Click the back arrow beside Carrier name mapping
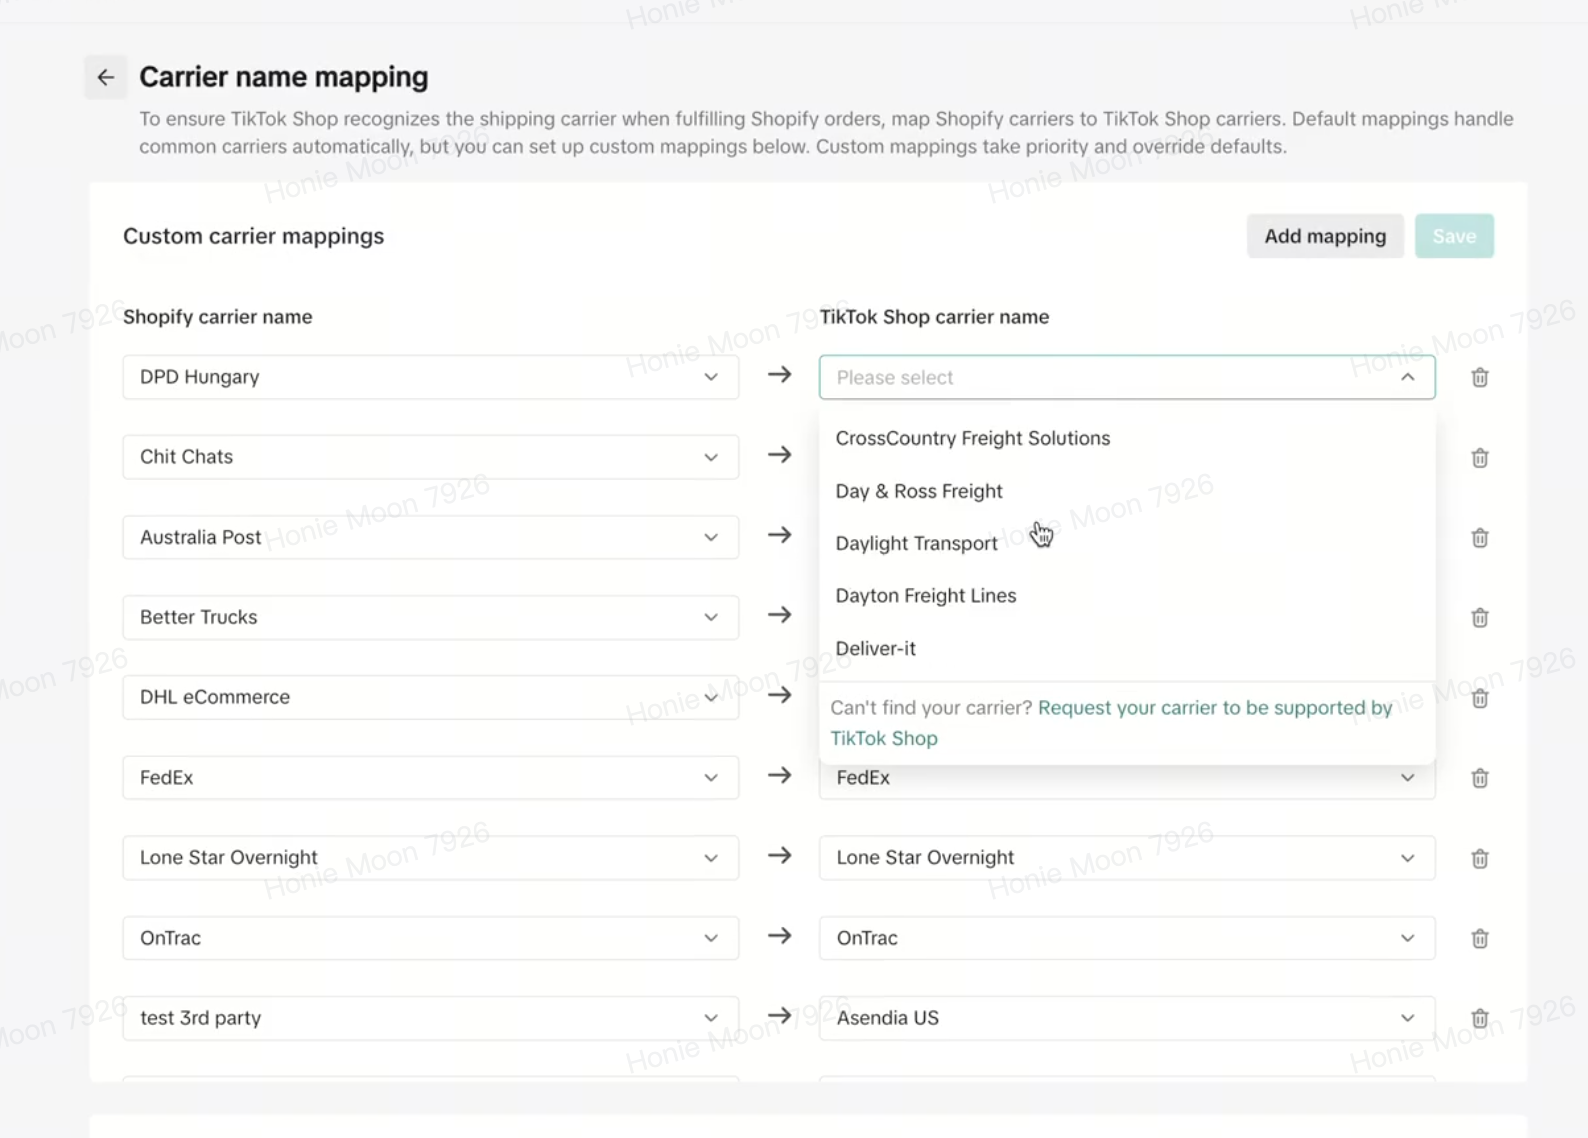Viewport: 1588px width, 1138px height. 105,77
